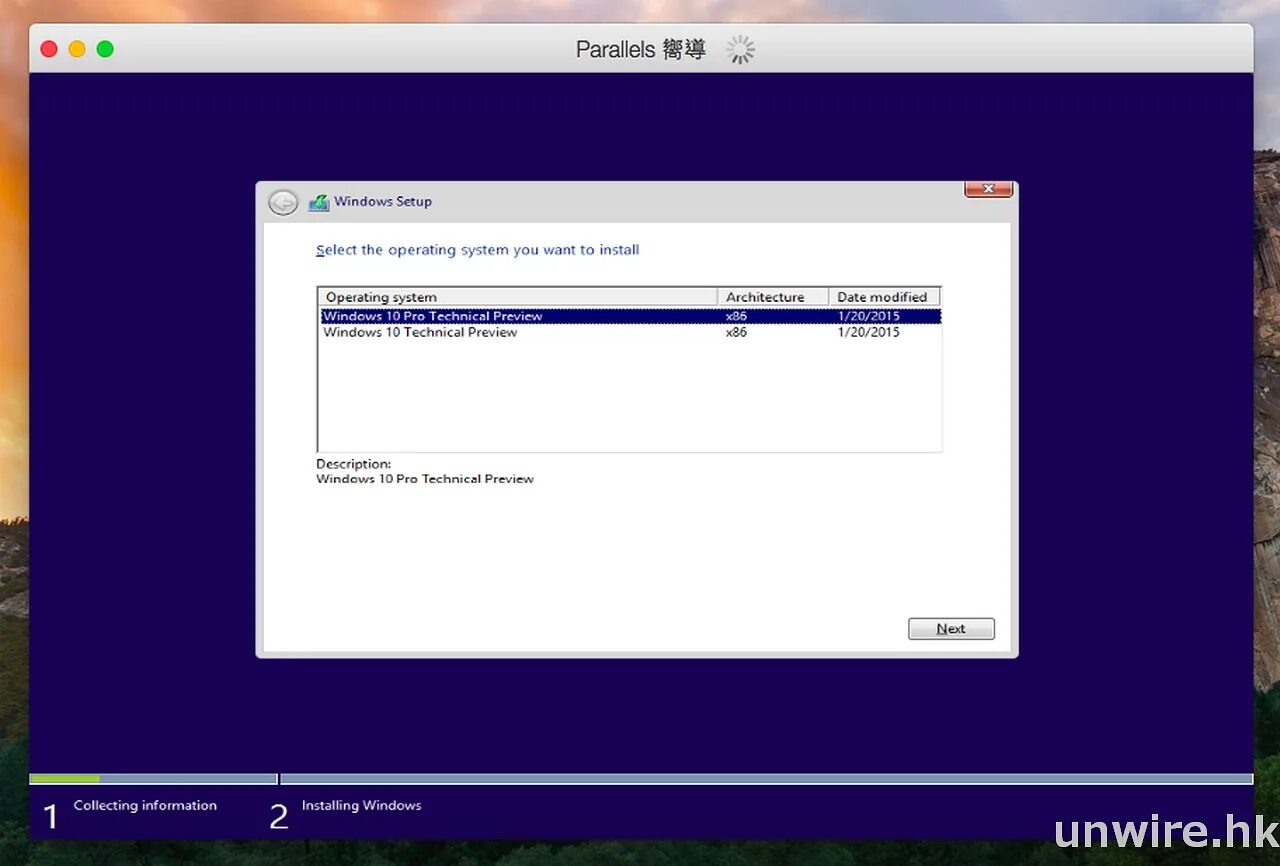Close the Parallels window with red button

click(48, 49)
